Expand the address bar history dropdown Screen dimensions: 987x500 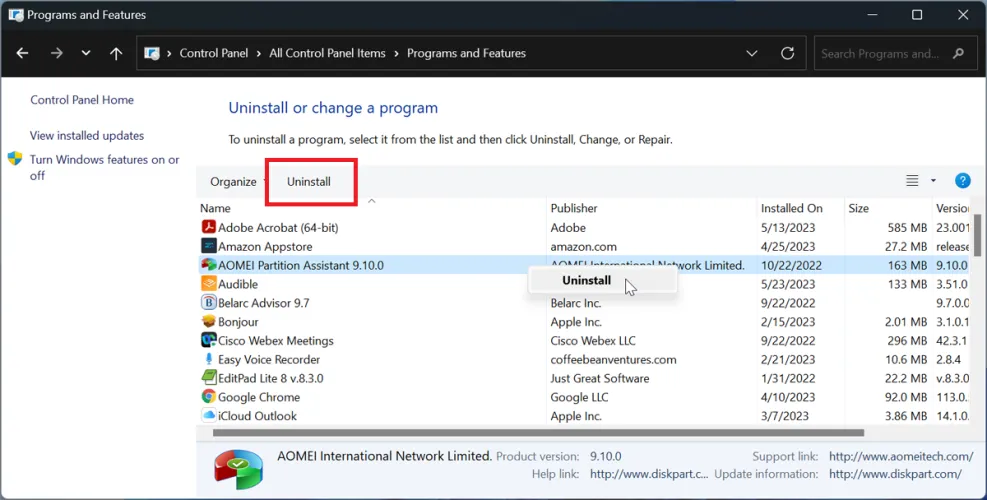[x=752, y=54]
